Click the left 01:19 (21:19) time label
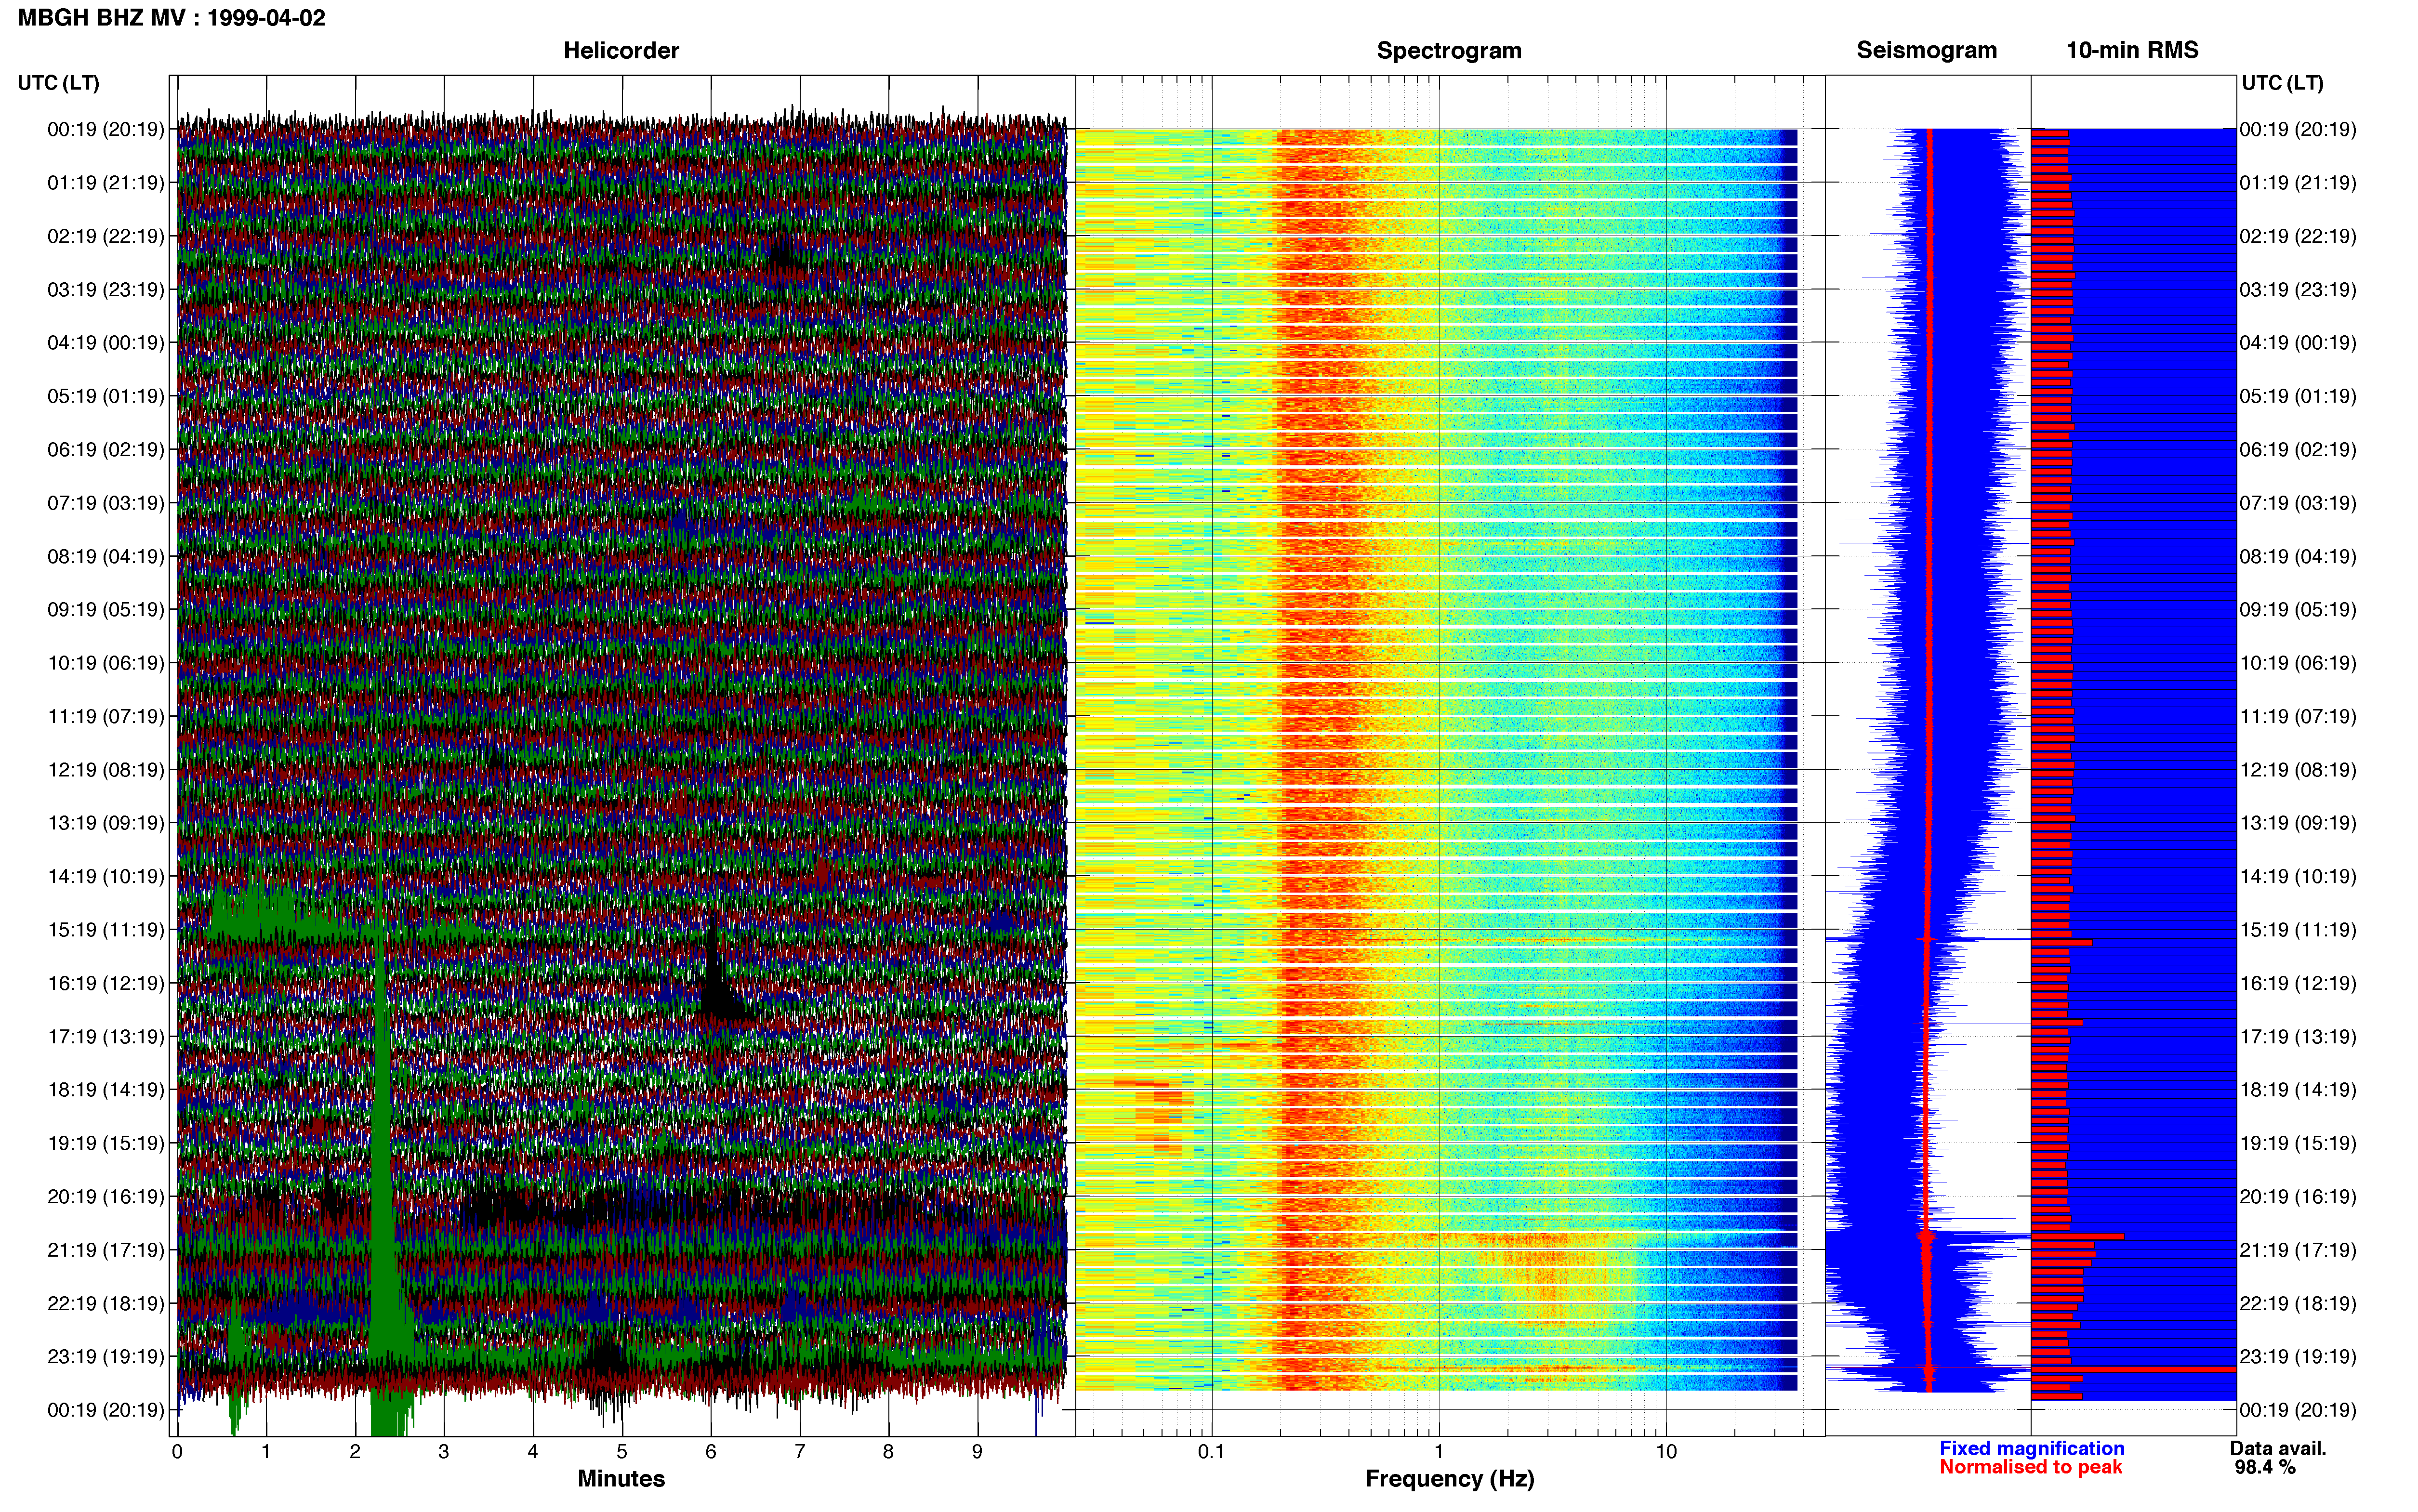Screen dimensions: 2418x1512 click(x=106, y=183)
